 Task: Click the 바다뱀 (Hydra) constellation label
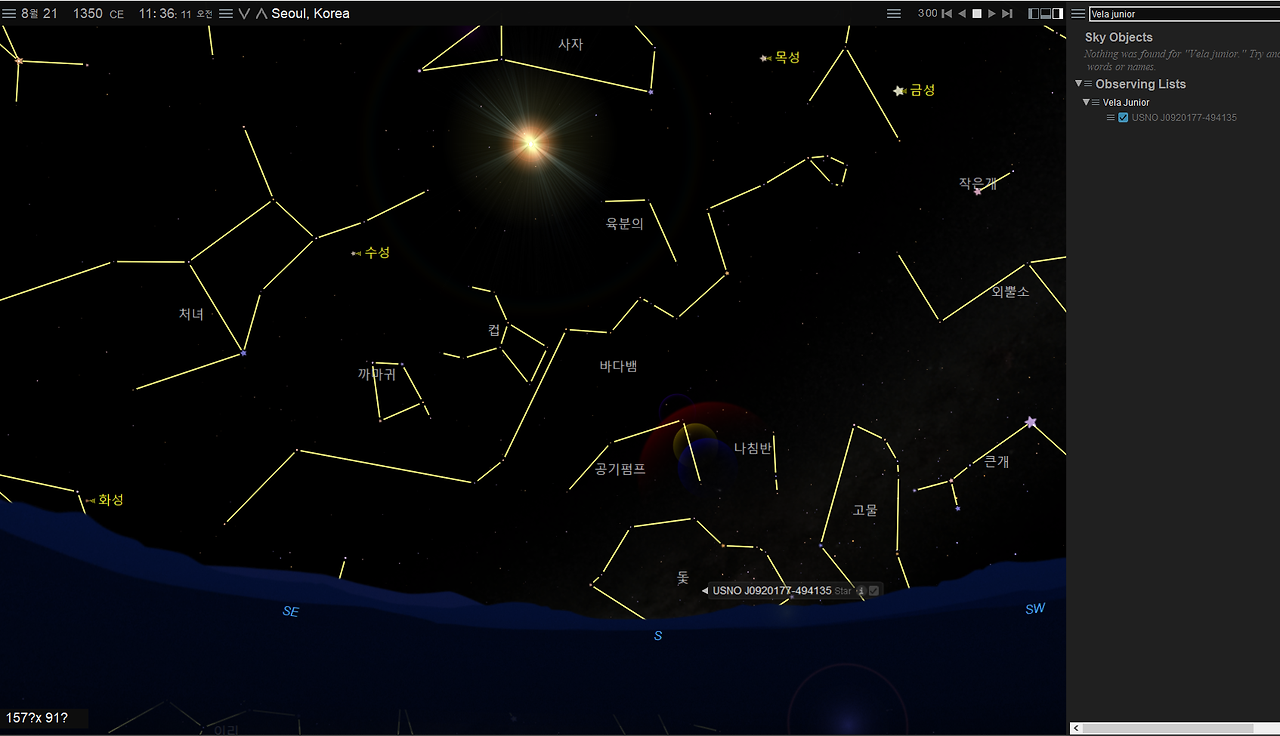pyautogui.click(x=618, y=366)
